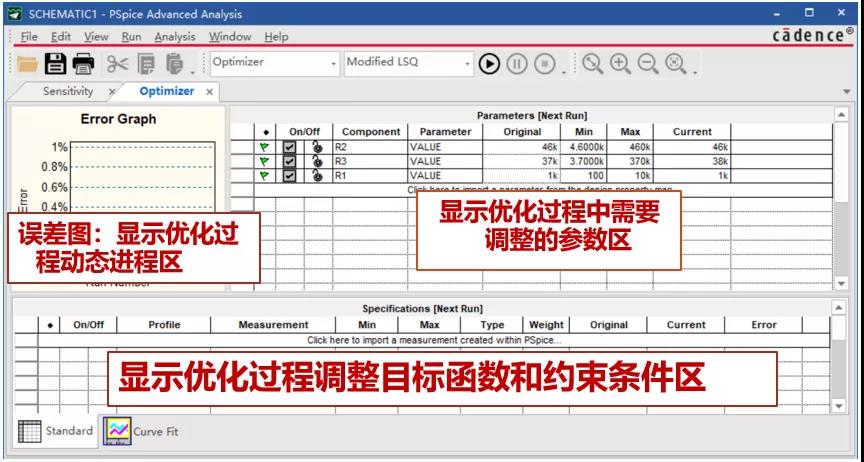Click the Open folder toolbar icon
Viewport: 864px width, 462px height.
(26, 64)
